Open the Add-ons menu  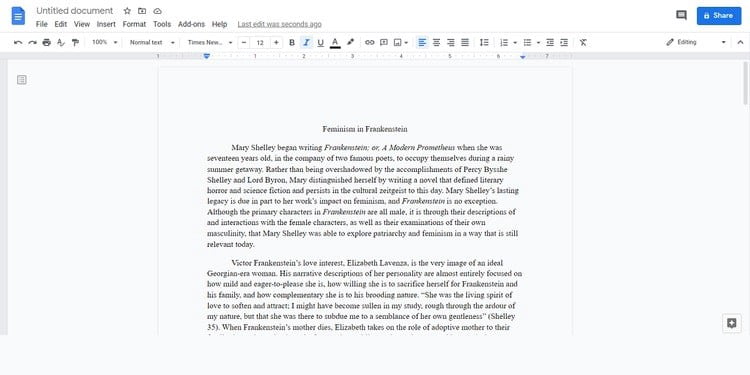coord(191,24)
